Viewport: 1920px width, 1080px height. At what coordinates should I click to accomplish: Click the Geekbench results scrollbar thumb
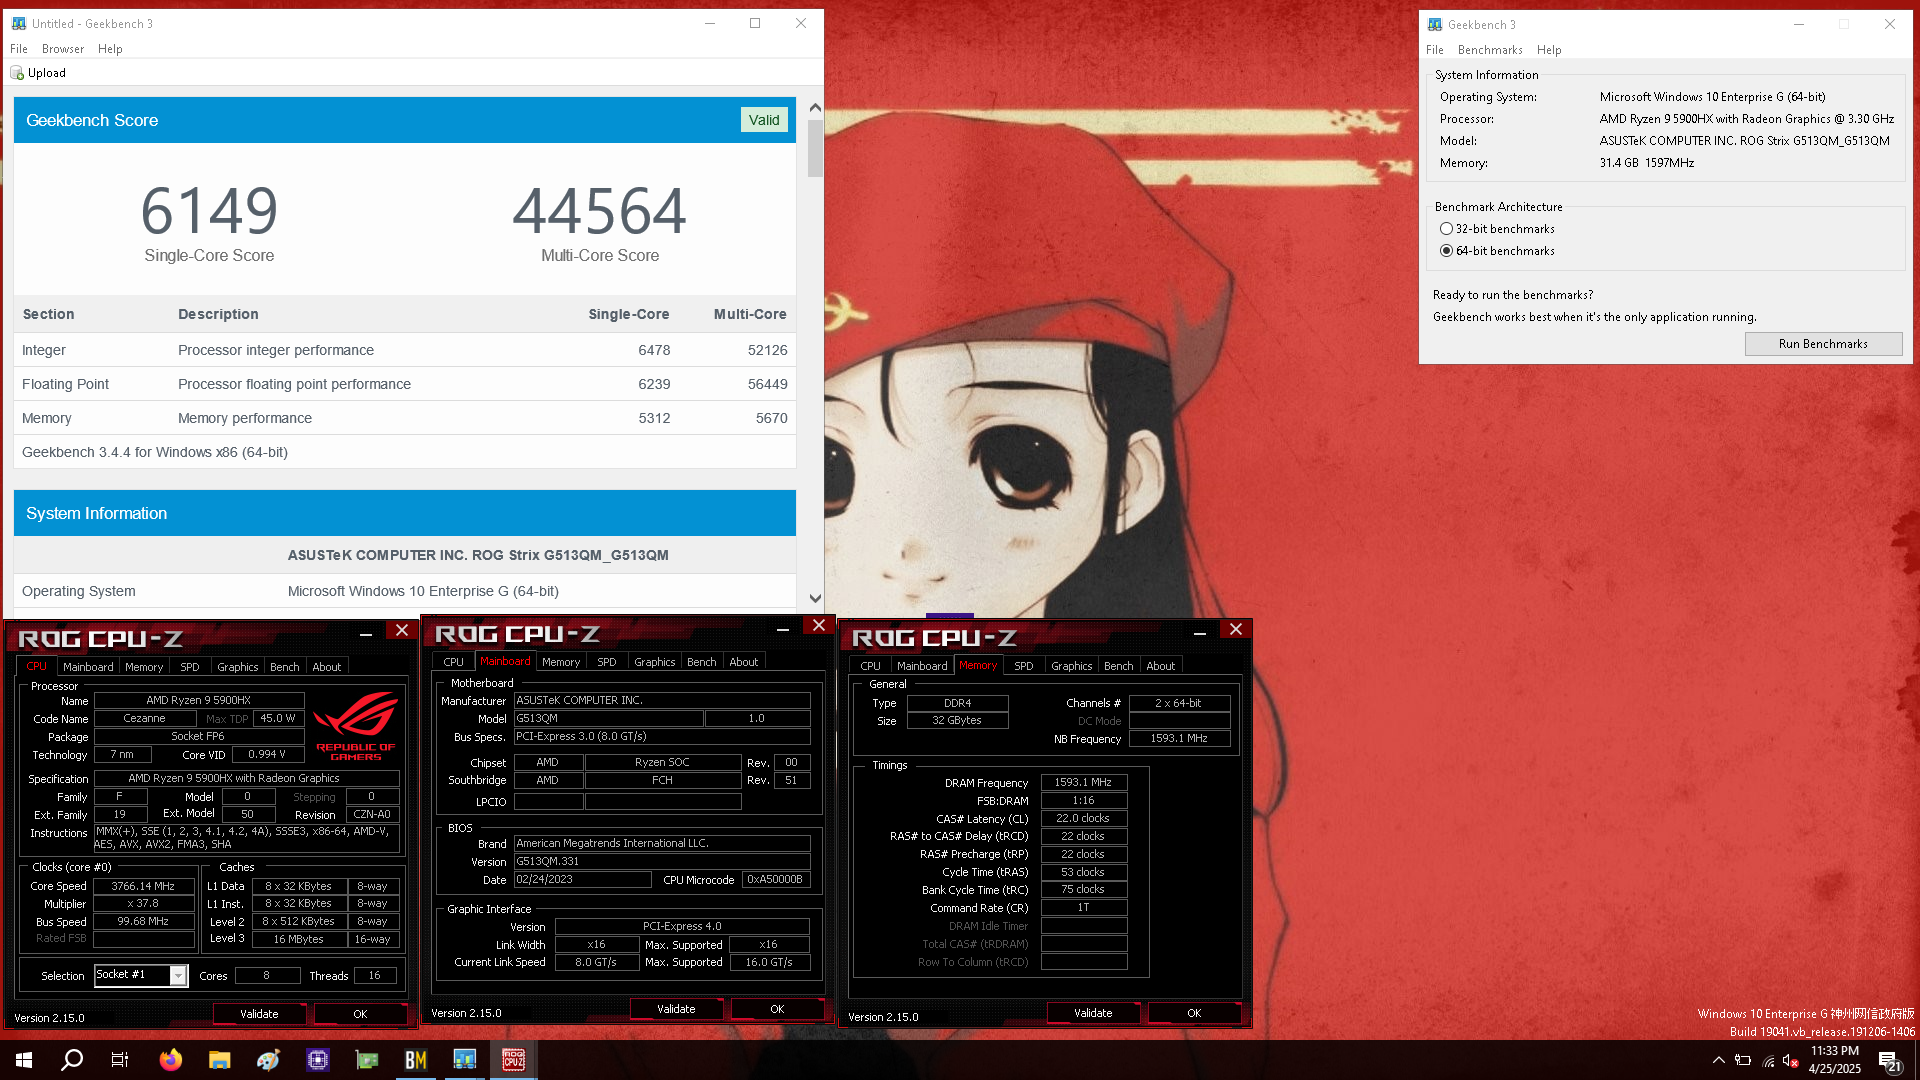coord(815,149)
